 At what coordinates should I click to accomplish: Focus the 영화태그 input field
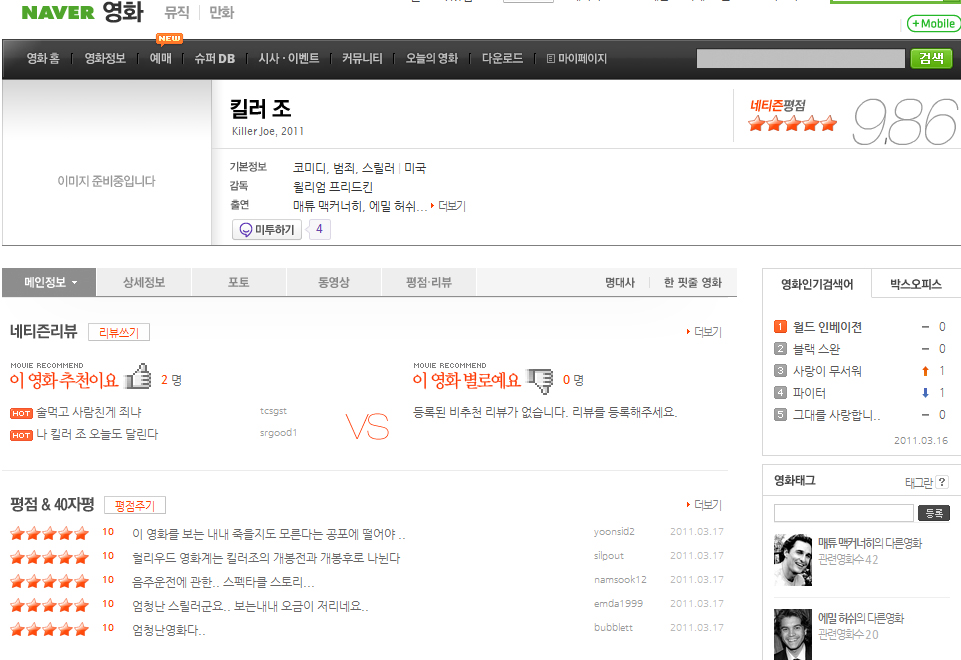(x=843, y=513)
